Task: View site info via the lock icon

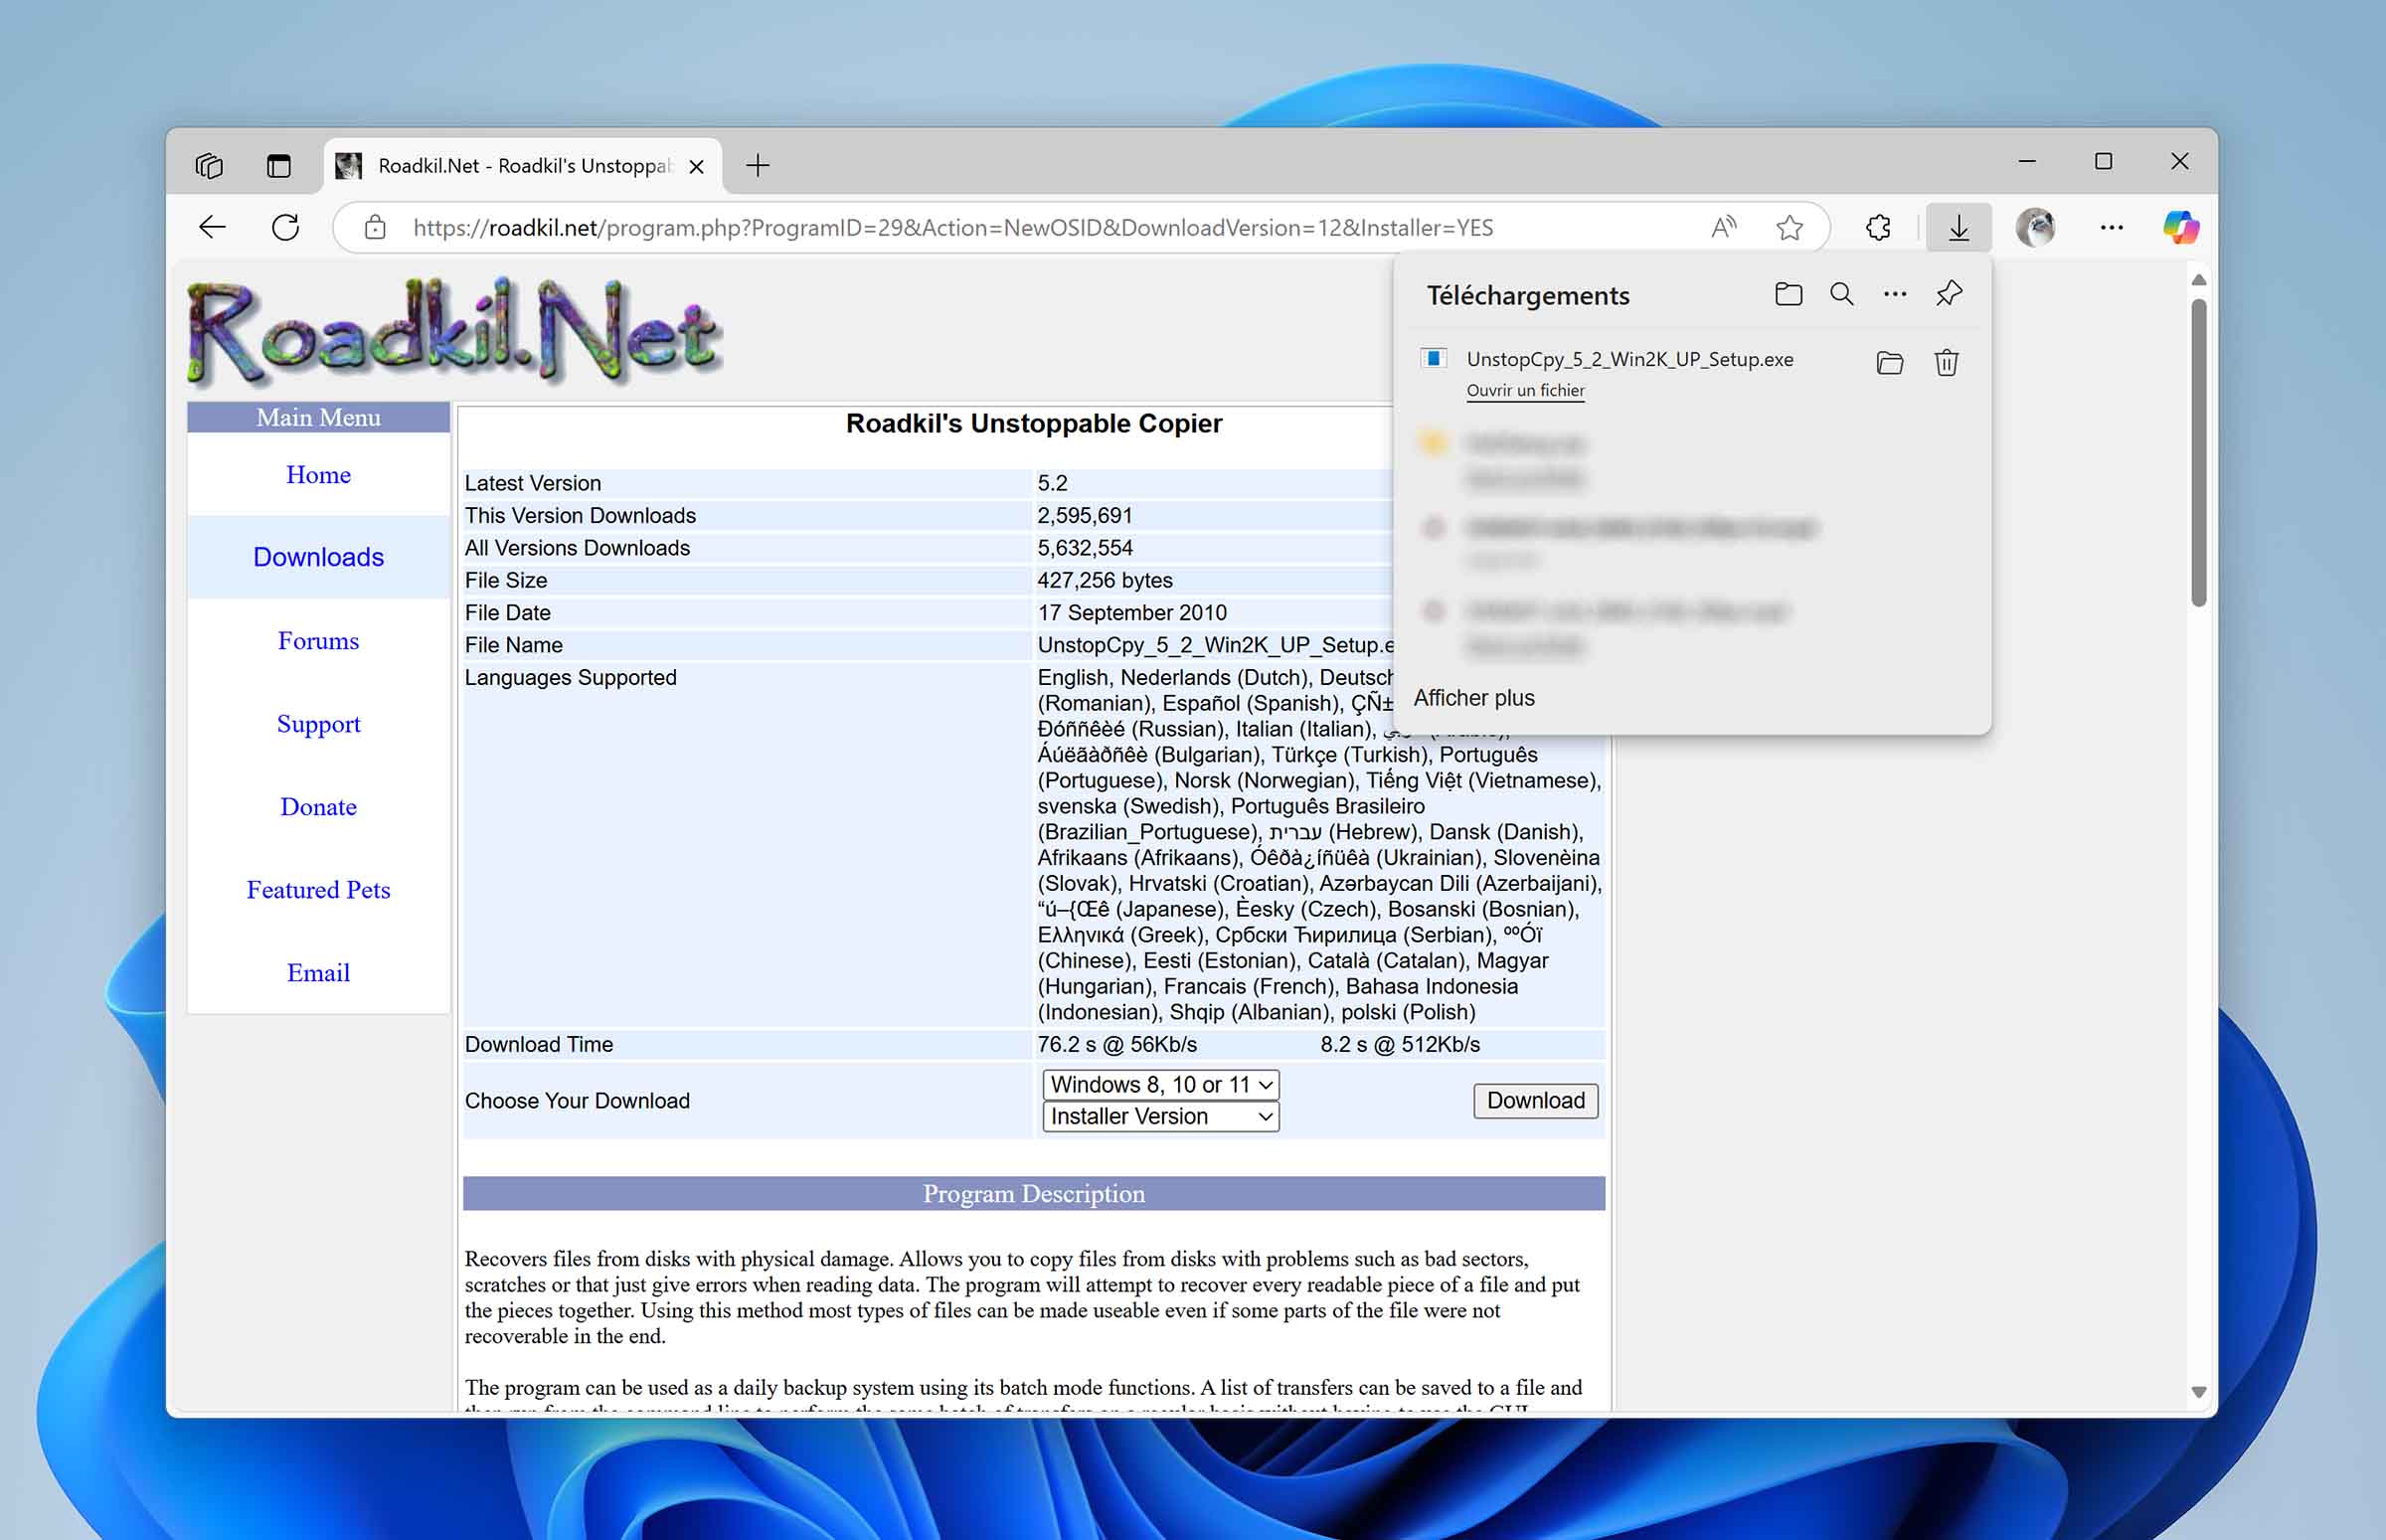Action: click(375, 228)
